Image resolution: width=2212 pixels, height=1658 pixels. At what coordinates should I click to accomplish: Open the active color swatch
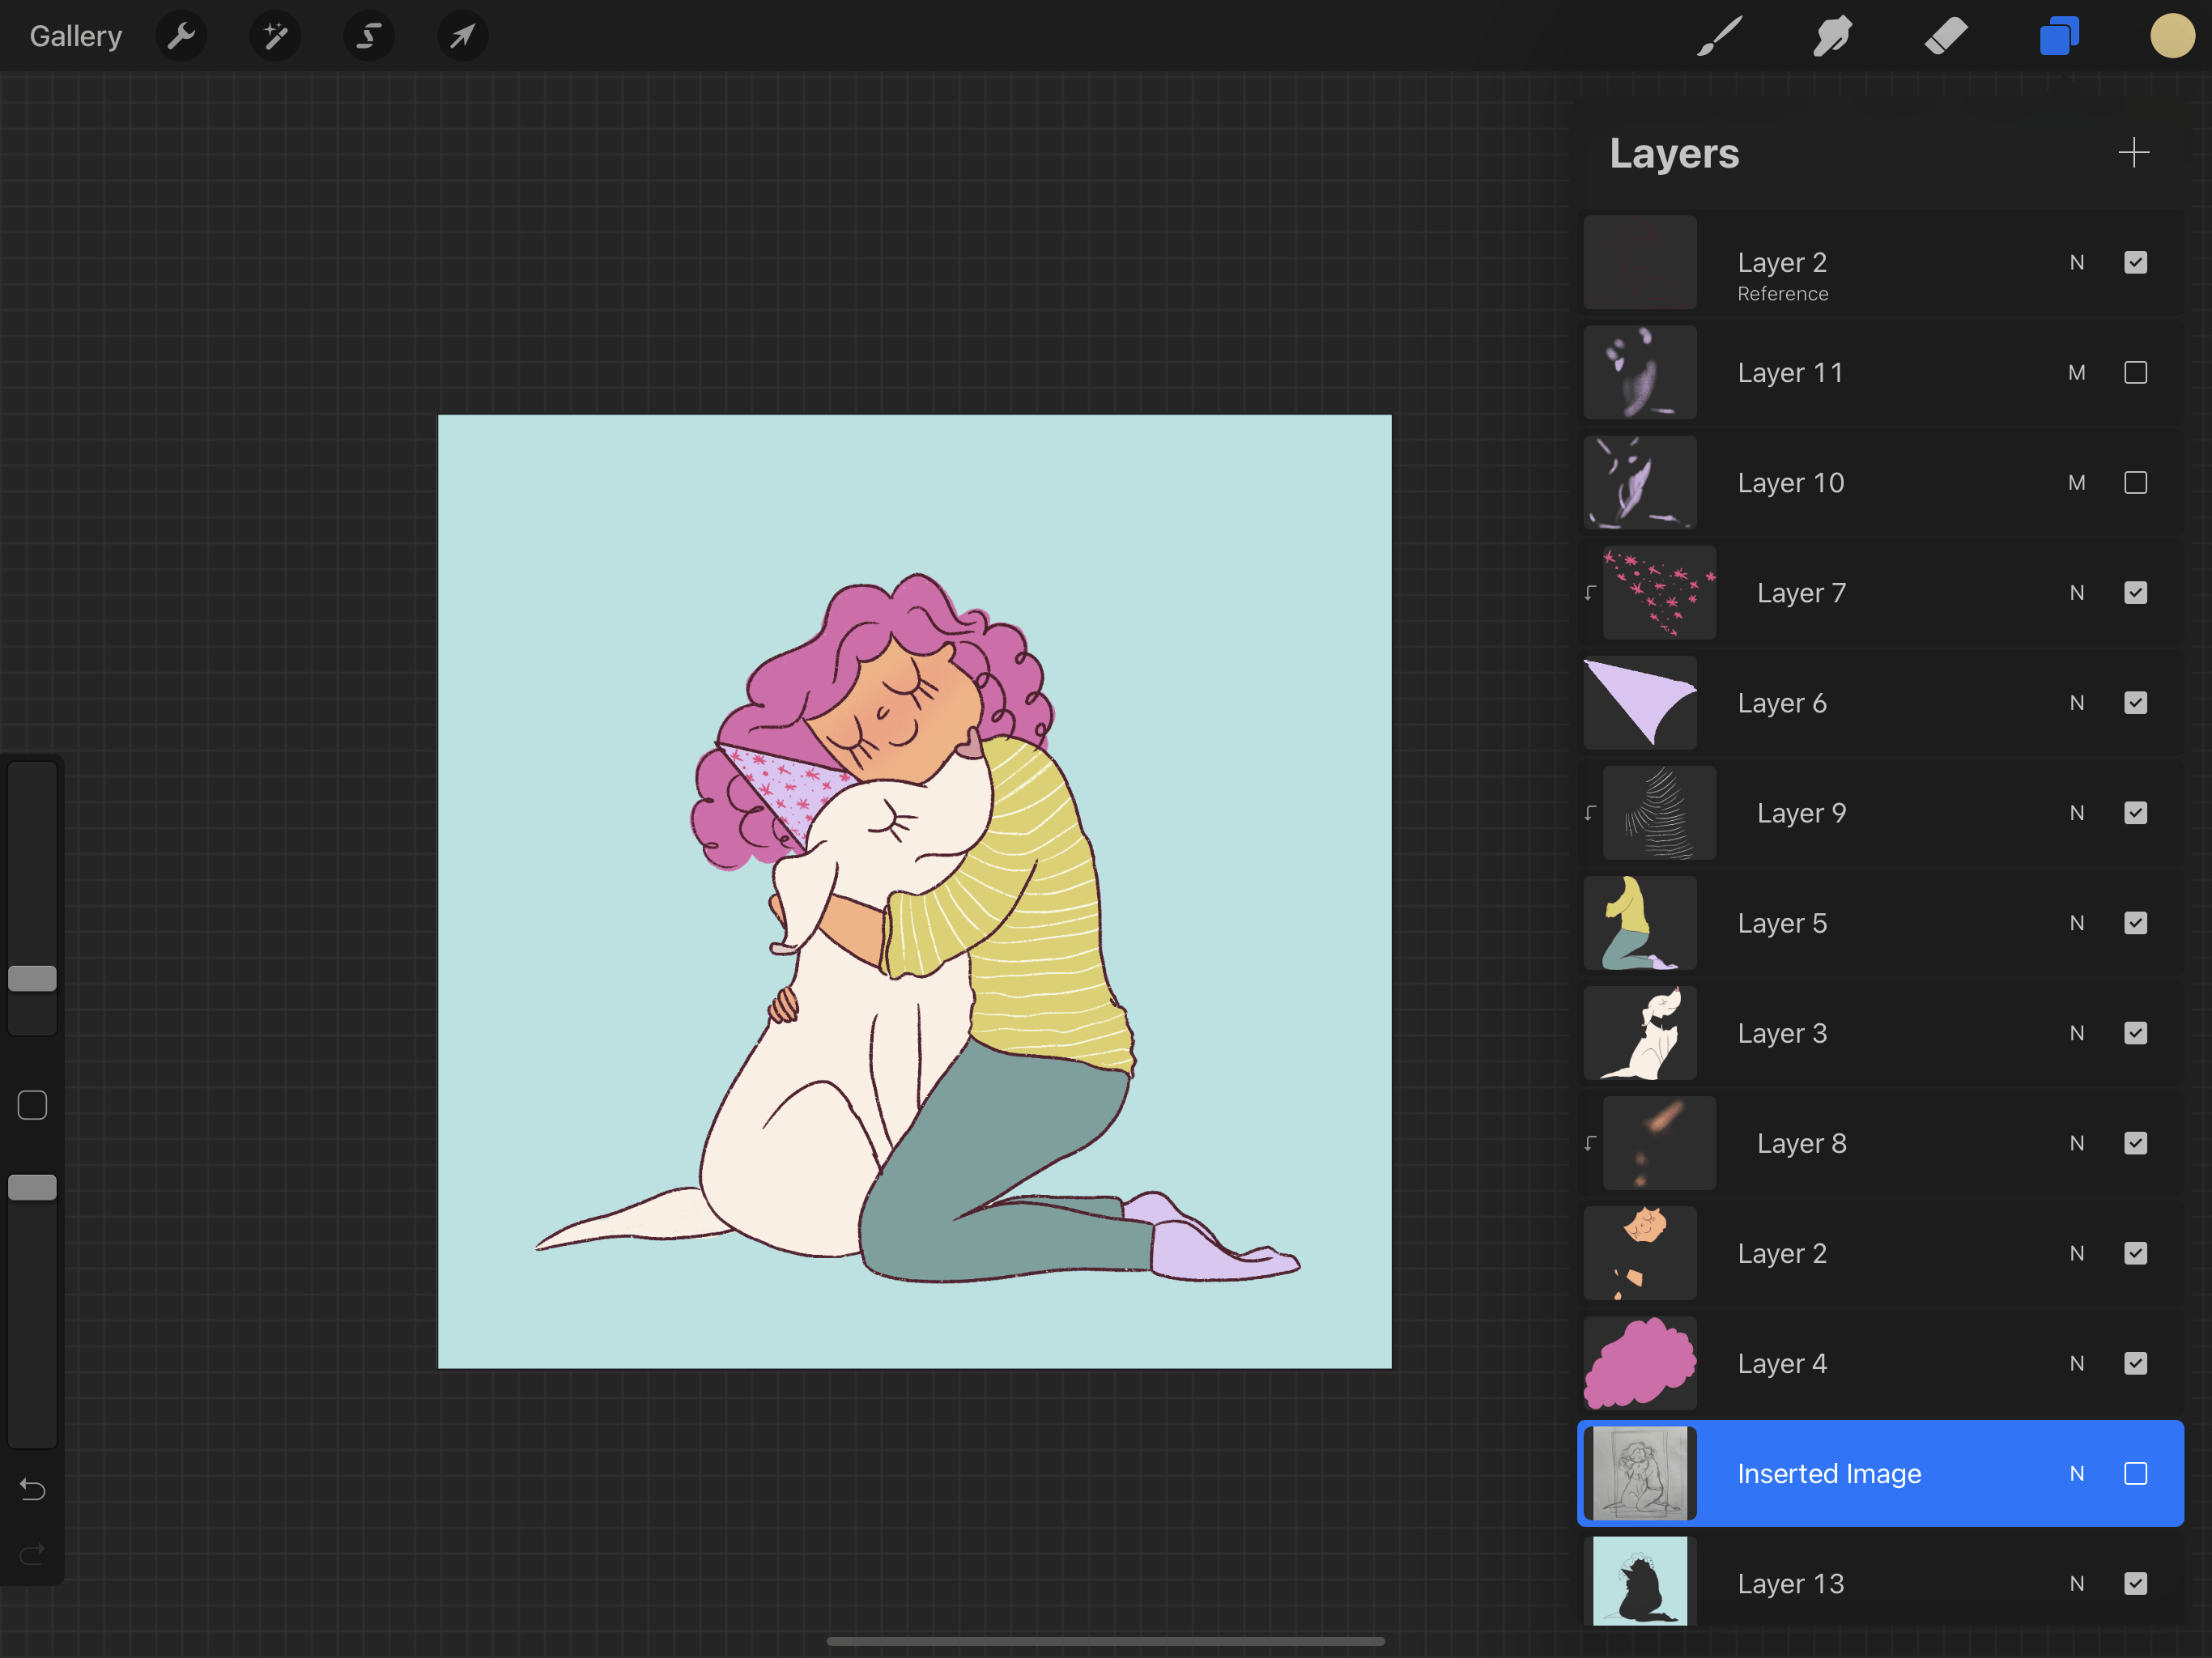[2172, 36]
